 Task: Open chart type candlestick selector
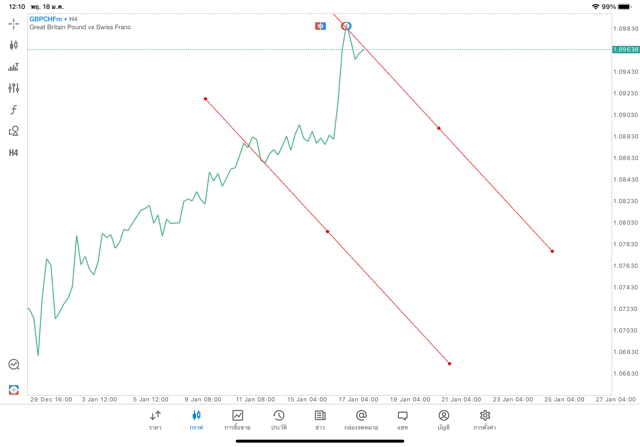coord(14,45)
